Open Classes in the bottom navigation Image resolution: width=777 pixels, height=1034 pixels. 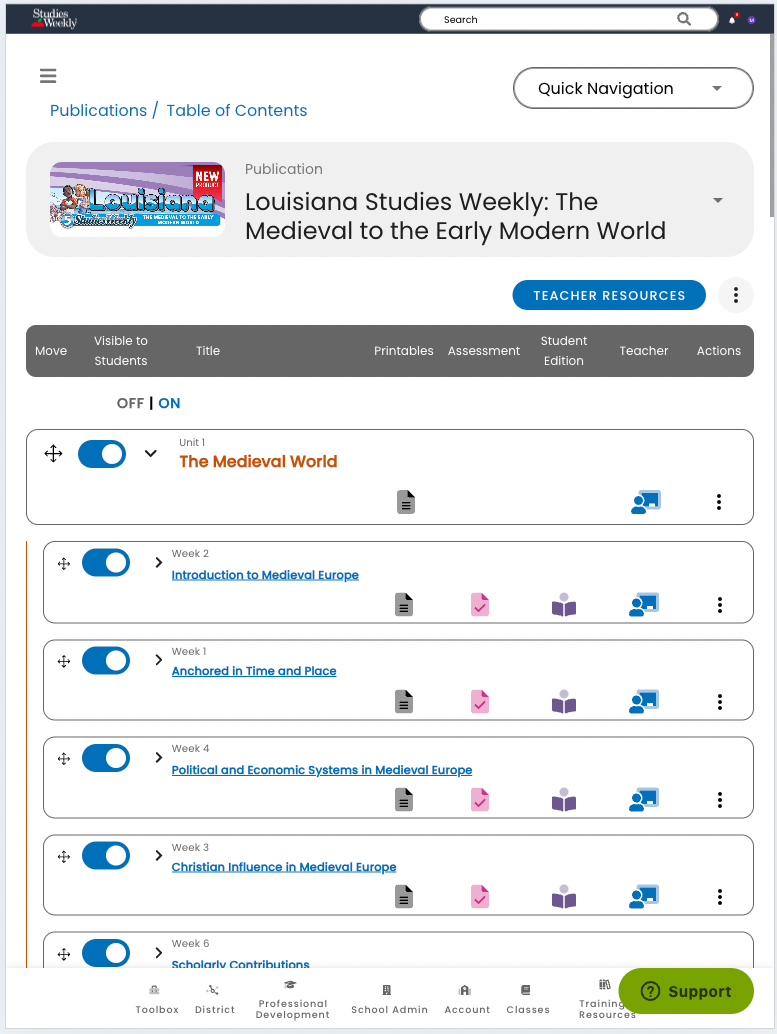pyautogui.click(x=528, y=999)
